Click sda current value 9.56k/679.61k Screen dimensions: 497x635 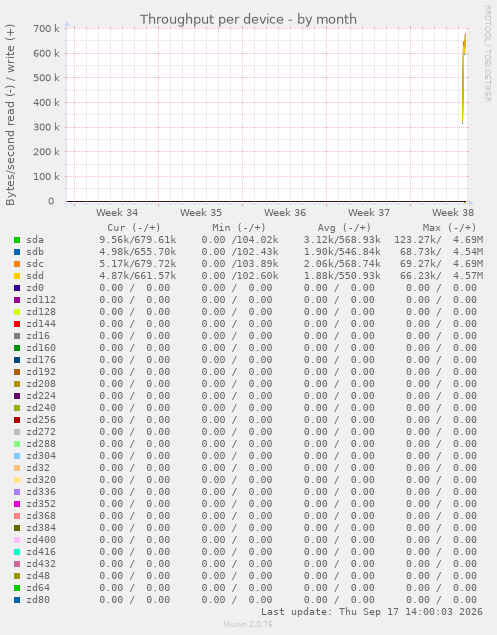click(138, 240)
